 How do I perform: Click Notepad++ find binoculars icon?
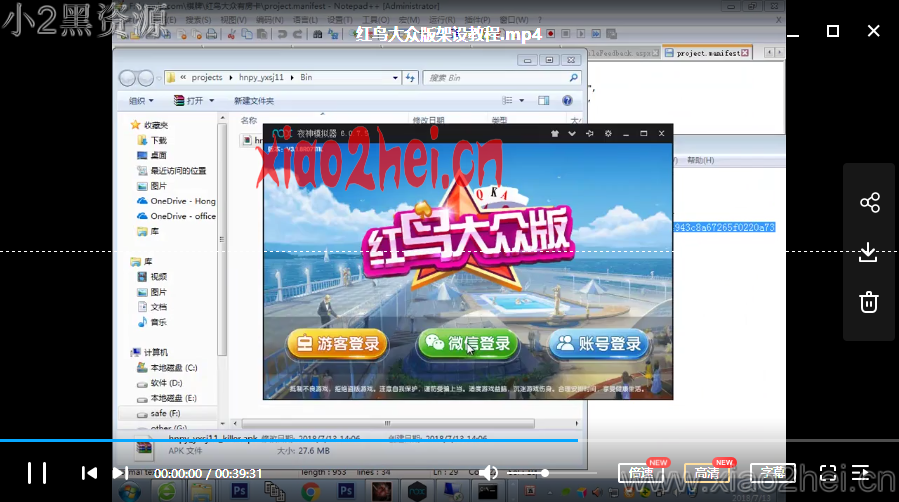(x=317, y=34)
